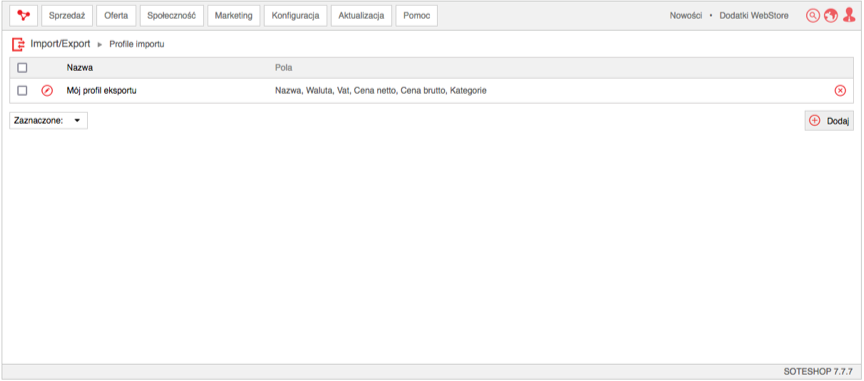Tick the select-all checkbox in header
Screen dimensions: 864x381
pos(22,68)
